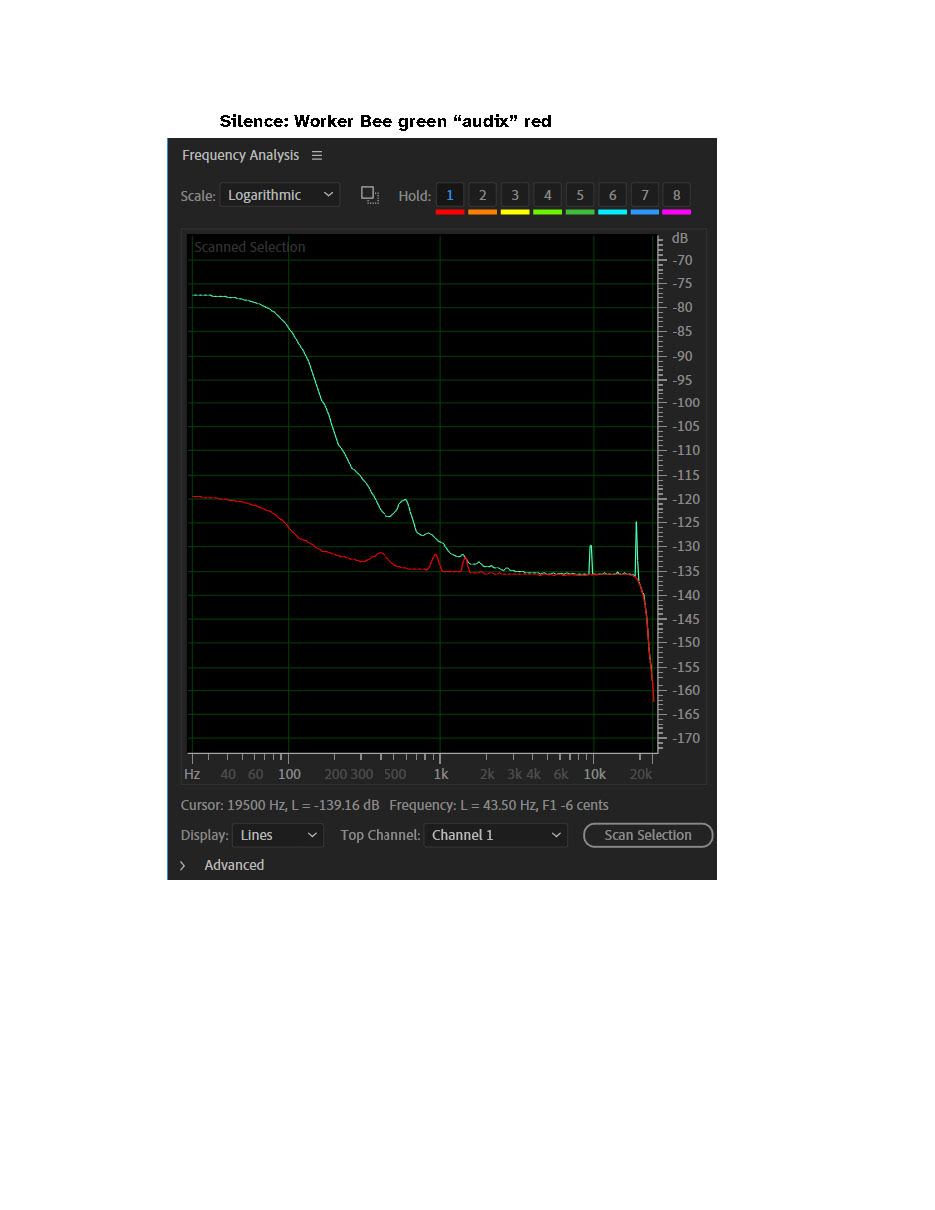This screenshot has height=1210, width=935.
Task: Click the lime swatch under Hold 4
Action: [547, 212]
